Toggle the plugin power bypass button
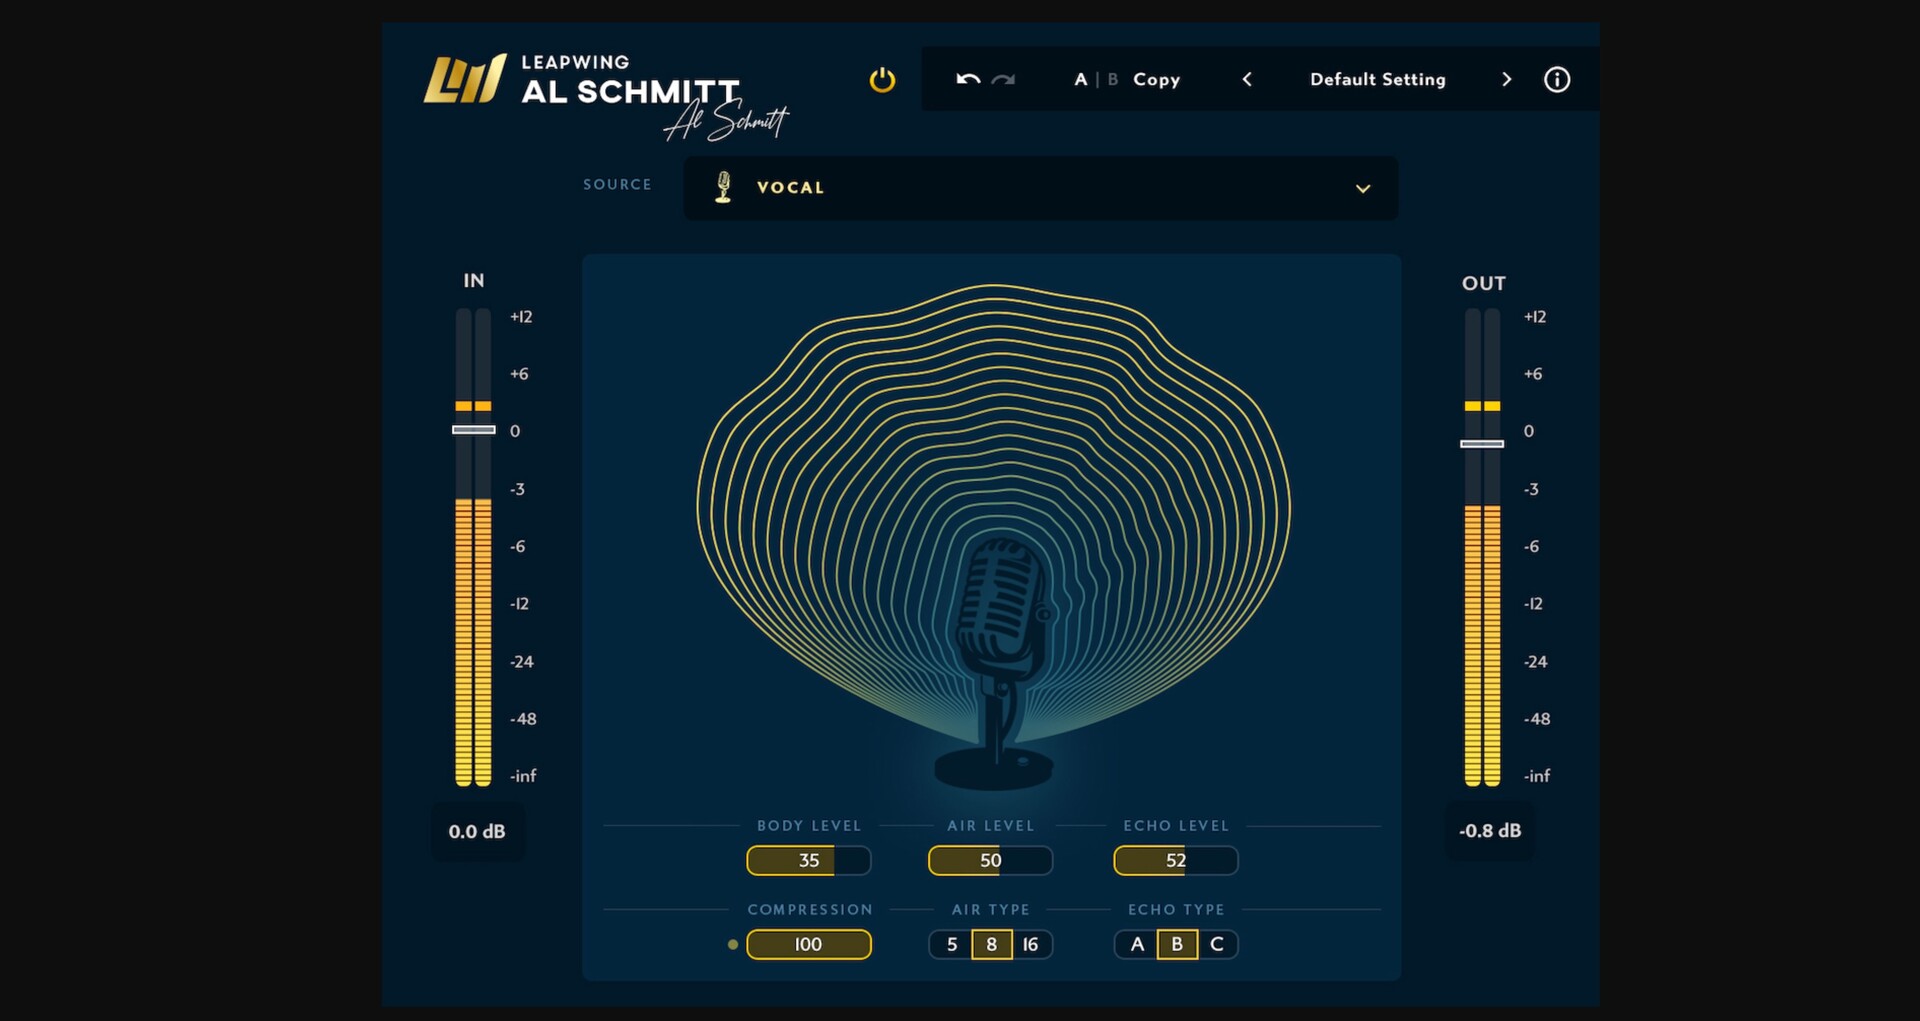The width and height of the screenshot is (1920, 1021). tap(881, 80)
